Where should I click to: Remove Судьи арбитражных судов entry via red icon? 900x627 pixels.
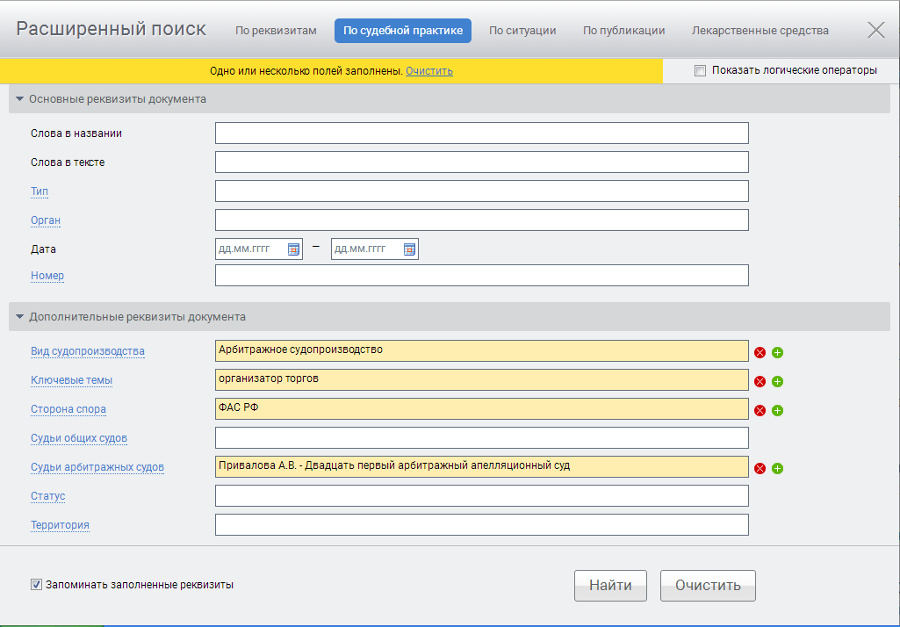(760, 468)
